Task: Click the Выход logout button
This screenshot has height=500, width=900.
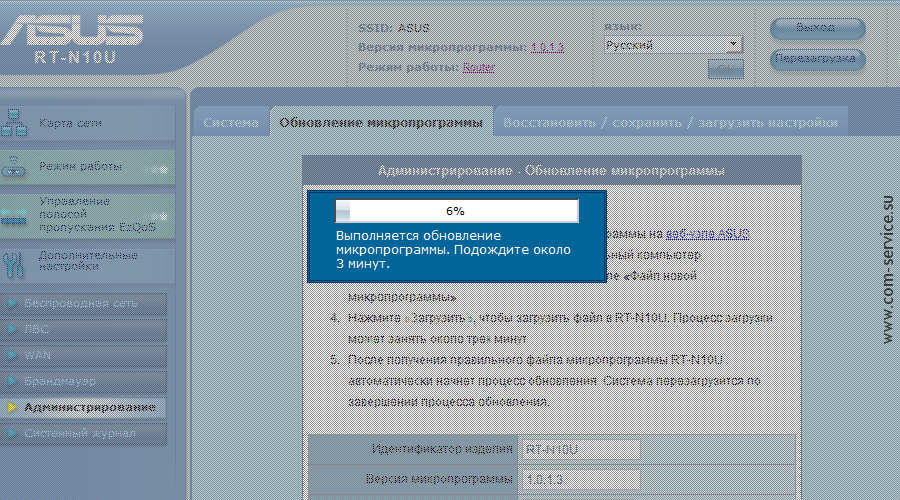Action: (x=817, y=28)
